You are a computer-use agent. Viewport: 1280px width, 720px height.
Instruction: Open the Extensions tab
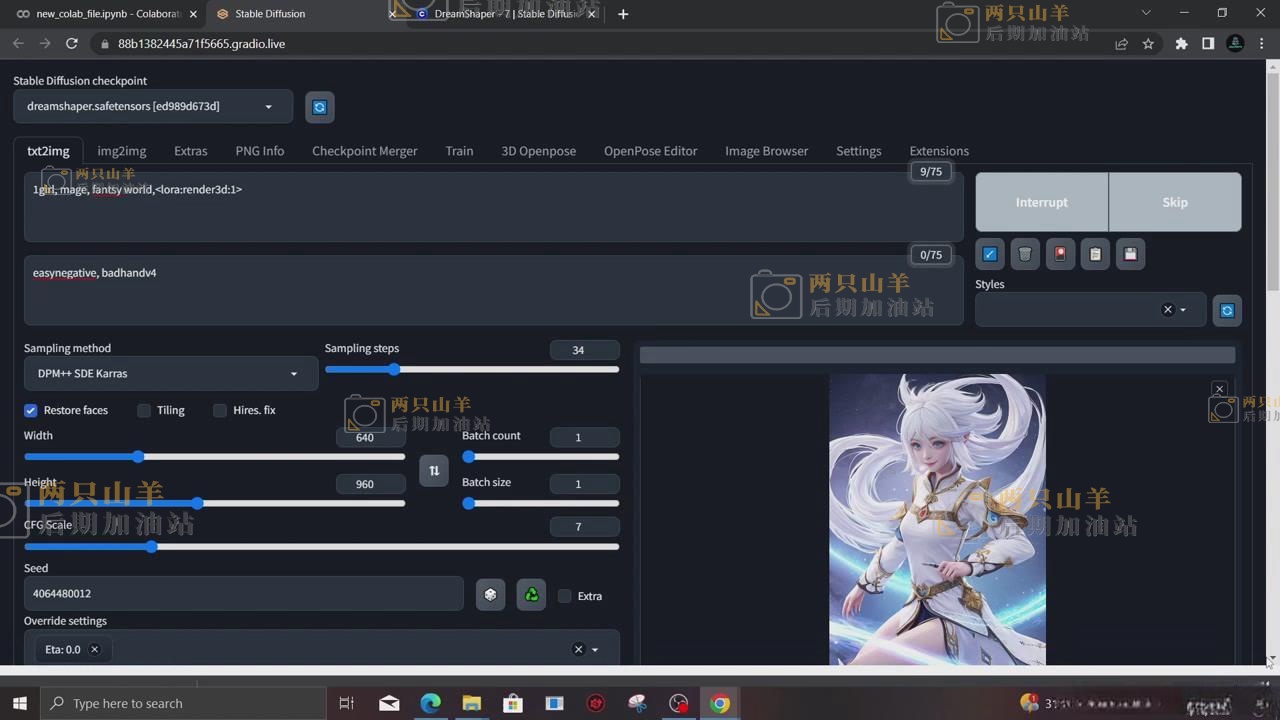tap(938, 151)
